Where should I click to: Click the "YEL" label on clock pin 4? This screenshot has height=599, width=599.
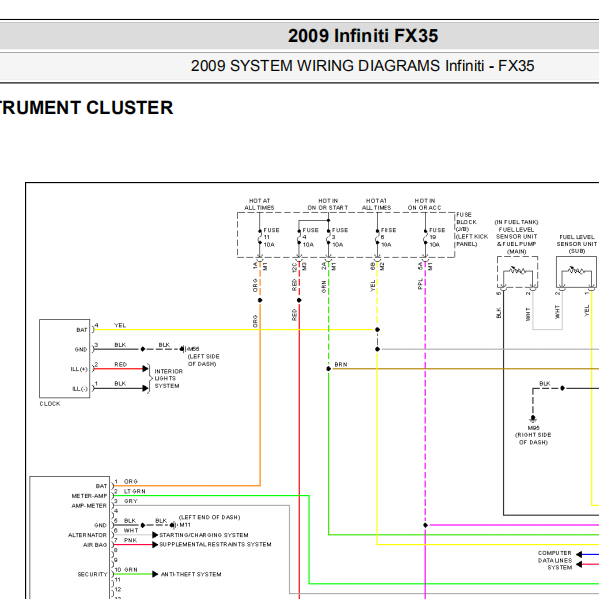coord(120,325)
